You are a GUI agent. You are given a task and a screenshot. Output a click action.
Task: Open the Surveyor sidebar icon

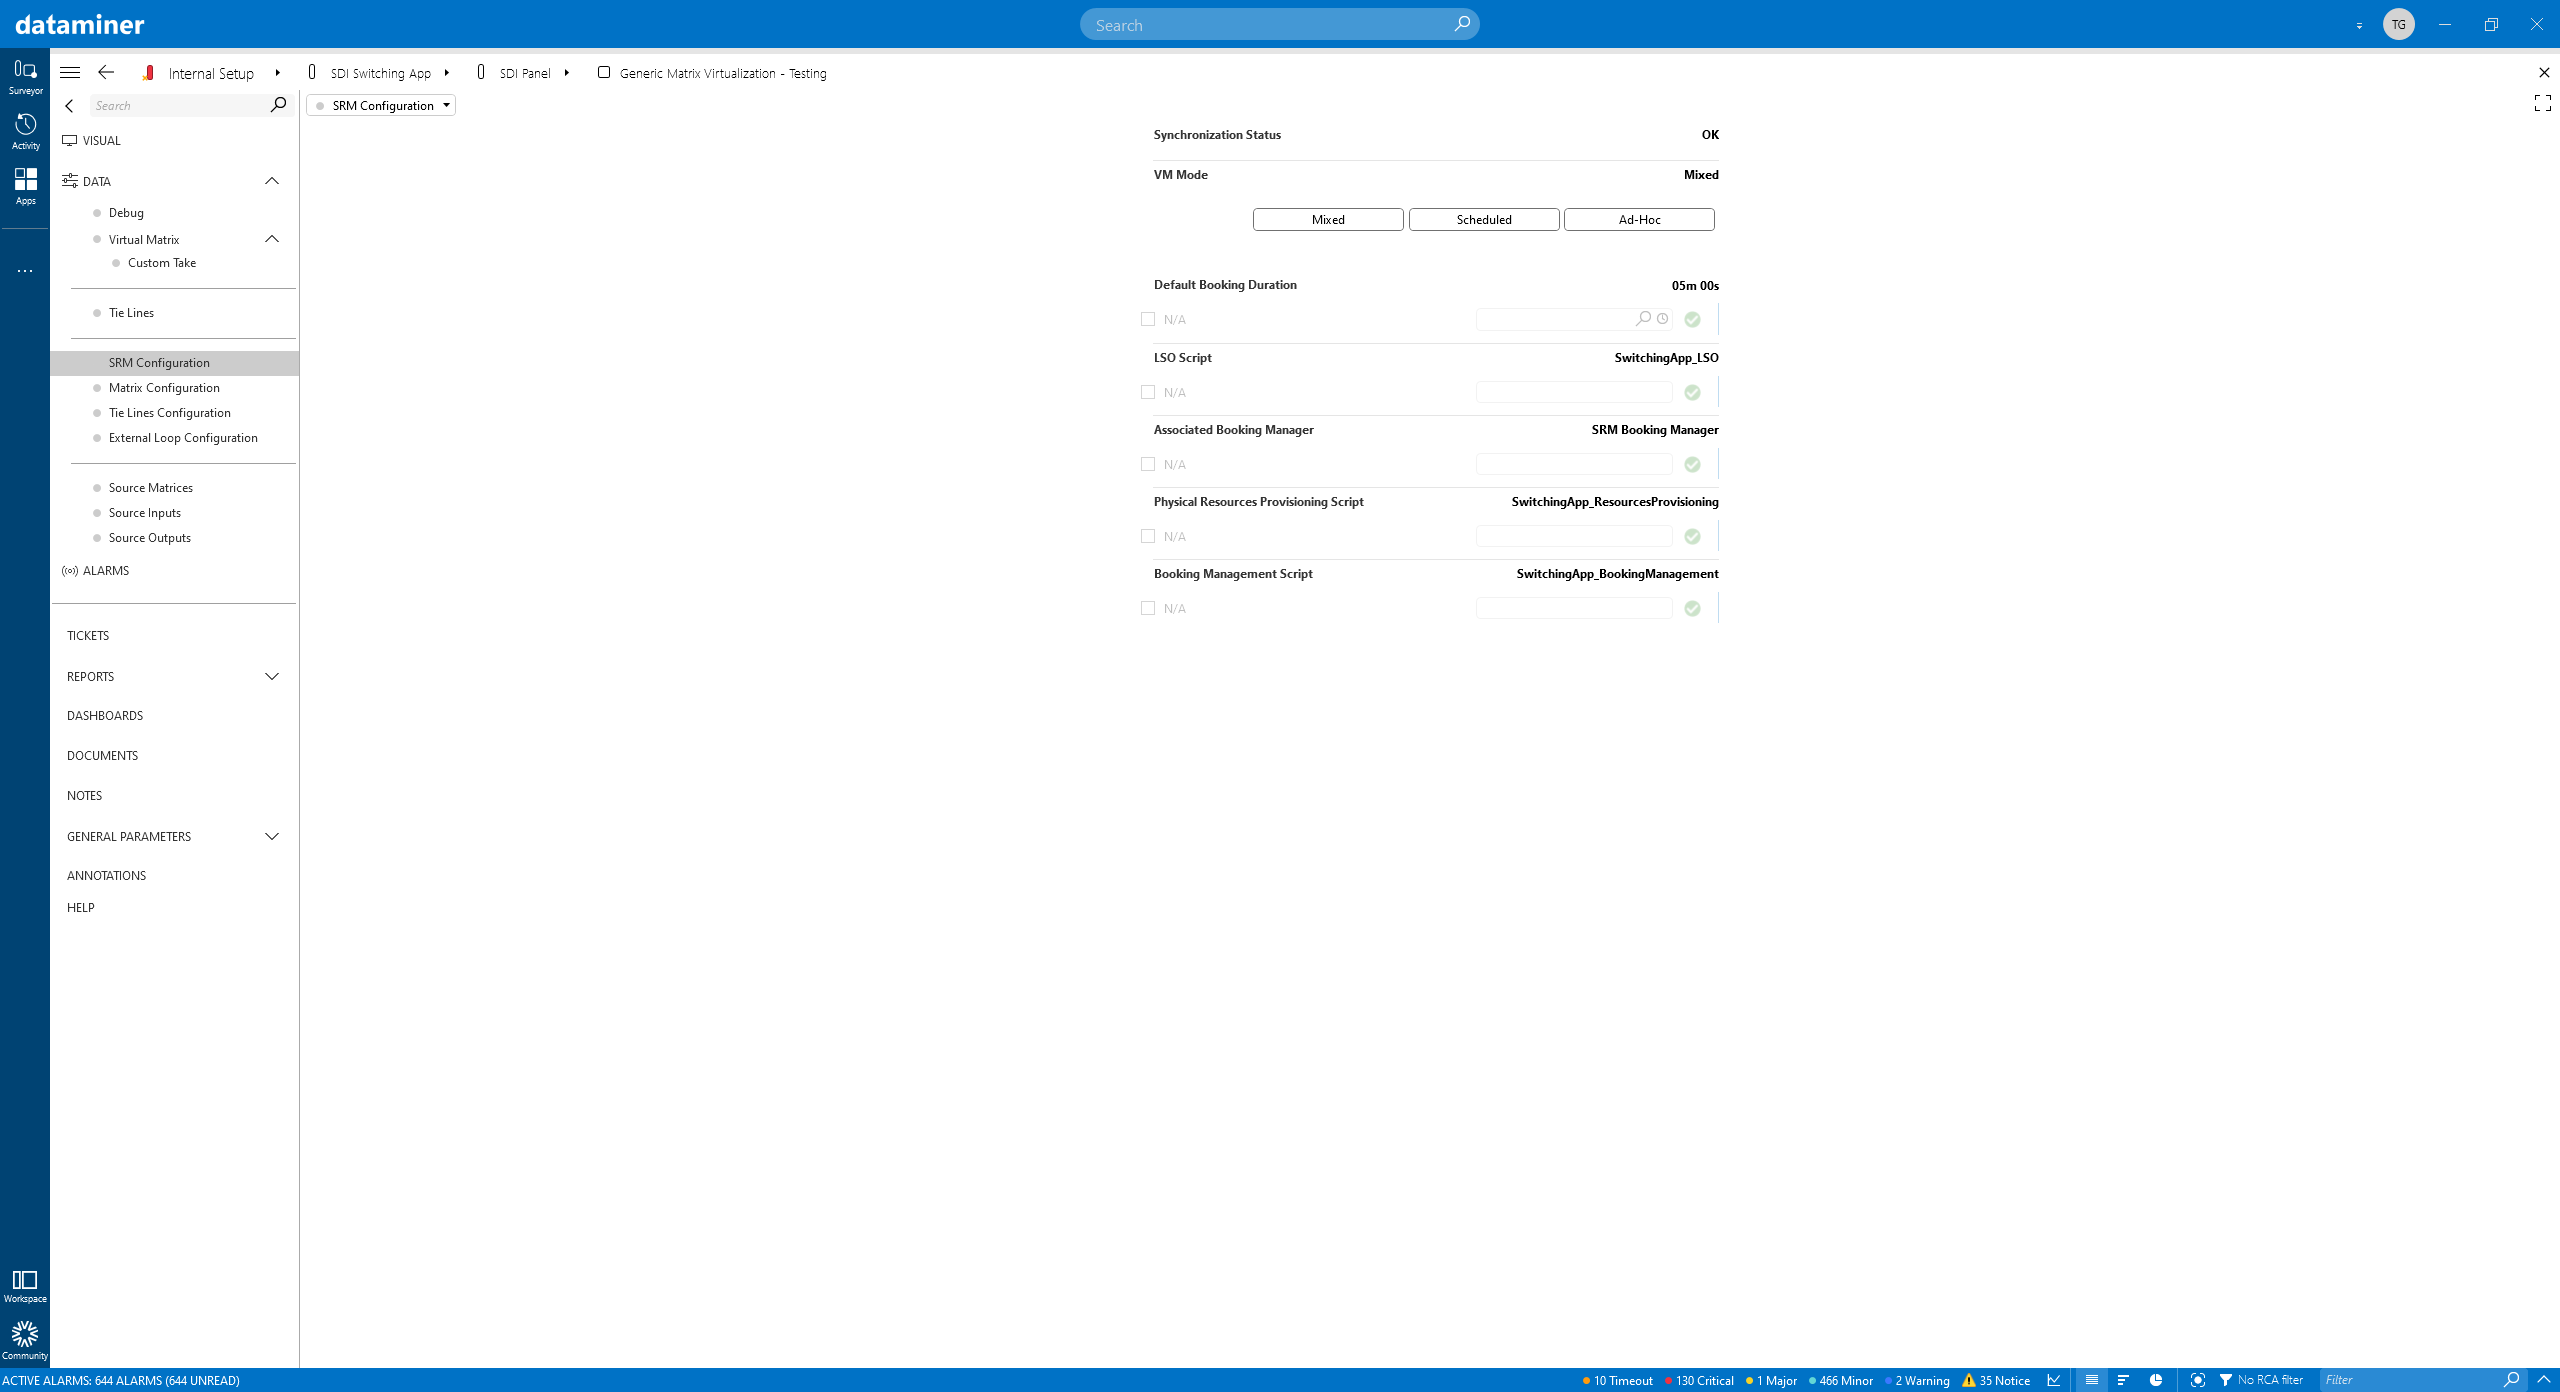25,76
